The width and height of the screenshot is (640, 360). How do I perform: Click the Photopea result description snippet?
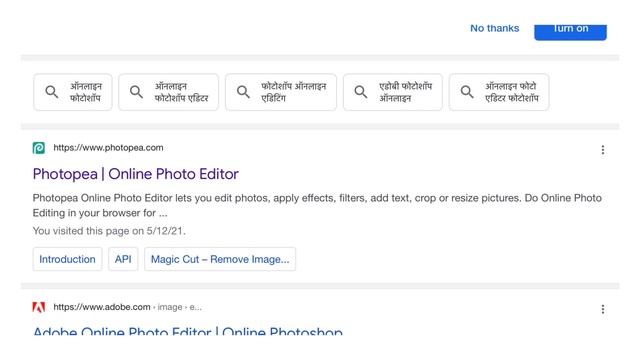[x=317, y=205]
